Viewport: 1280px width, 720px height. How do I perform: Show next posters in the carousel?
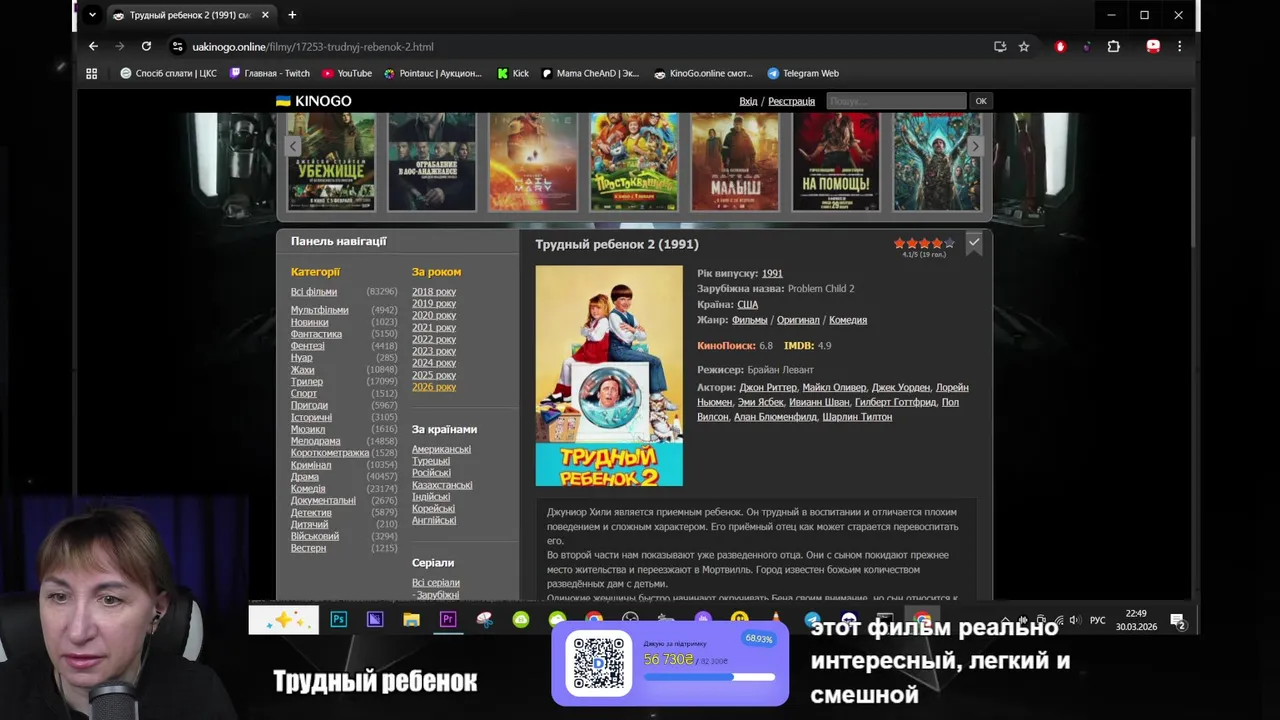[x=975, y=146]
